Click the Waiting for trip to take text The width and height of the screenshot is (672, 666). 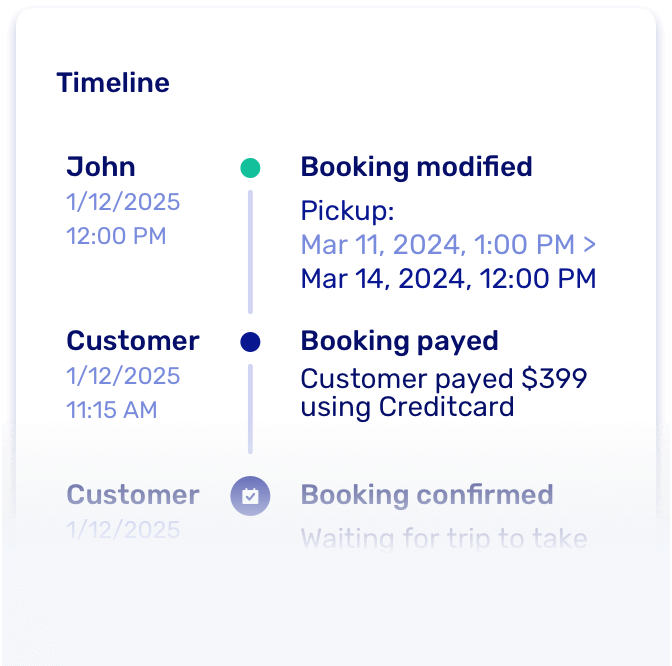tap(443, 540)
